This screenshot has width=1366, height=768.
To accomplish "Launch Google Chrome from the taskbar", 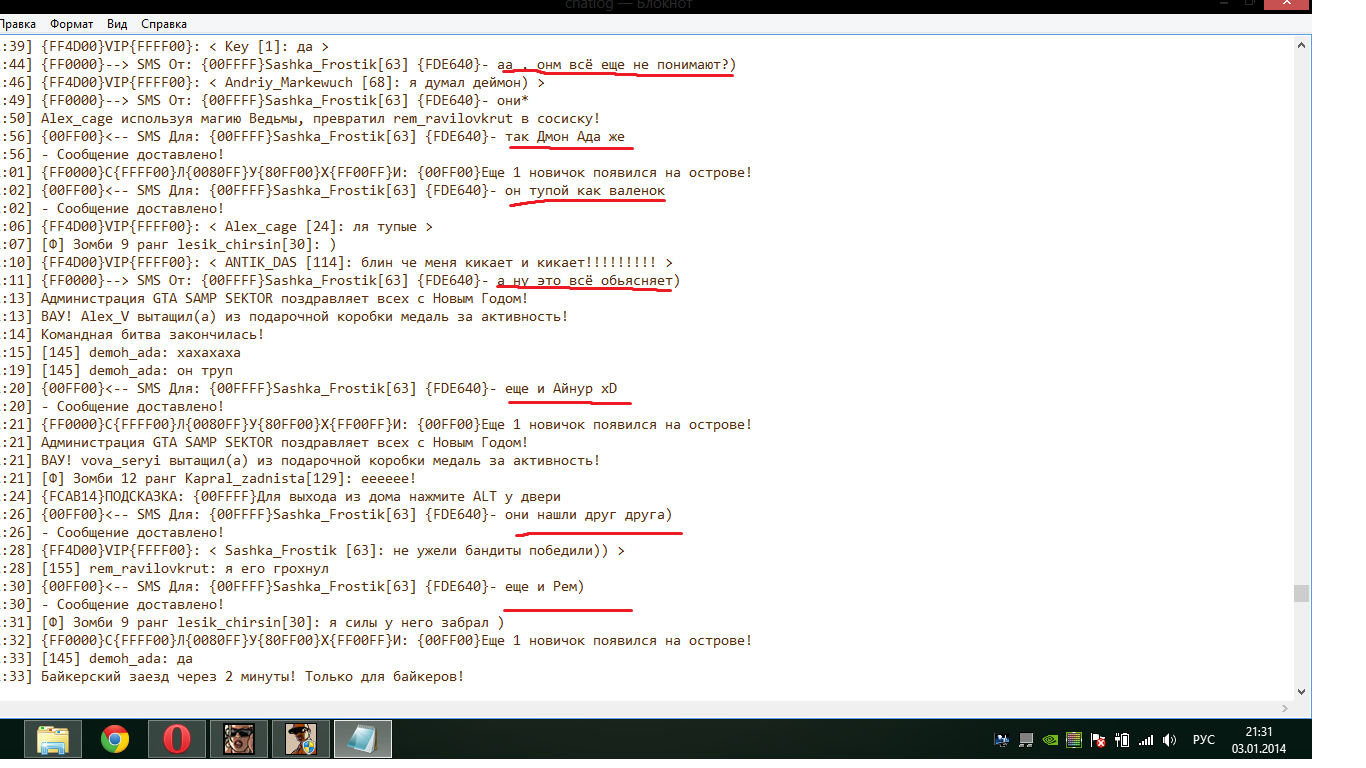I will pyautogui.click(x=115, y=740).
